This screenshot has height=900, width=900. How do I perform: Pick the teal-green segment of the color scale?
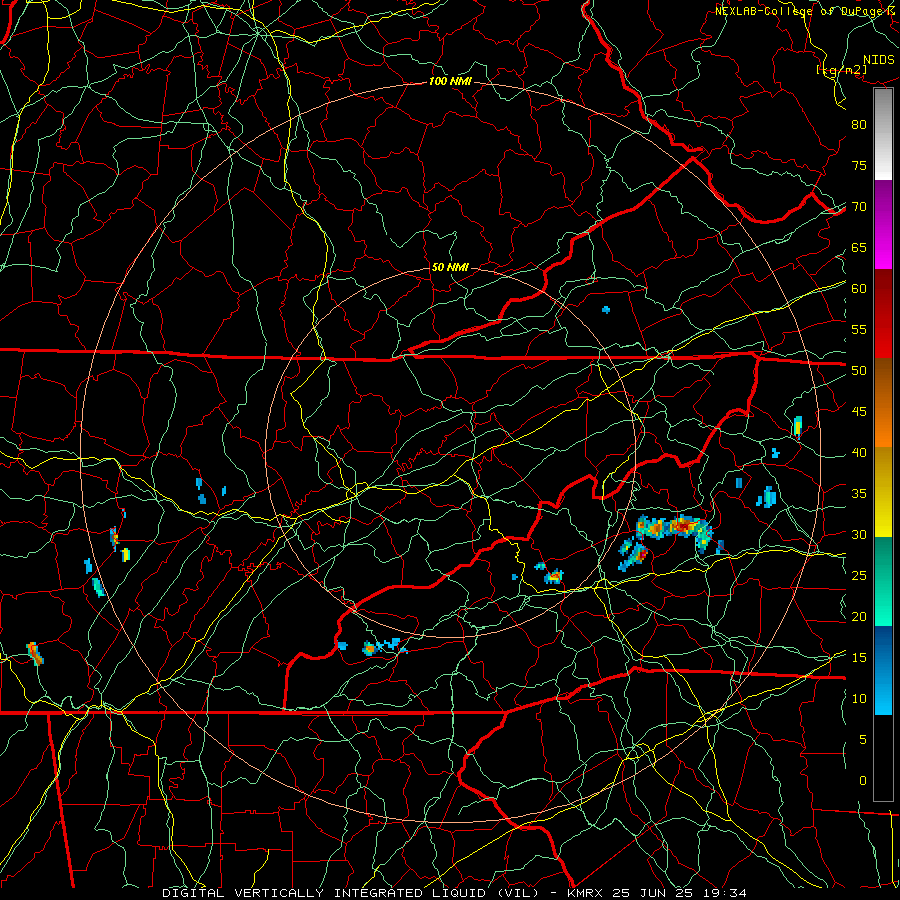tap(883, 581)
